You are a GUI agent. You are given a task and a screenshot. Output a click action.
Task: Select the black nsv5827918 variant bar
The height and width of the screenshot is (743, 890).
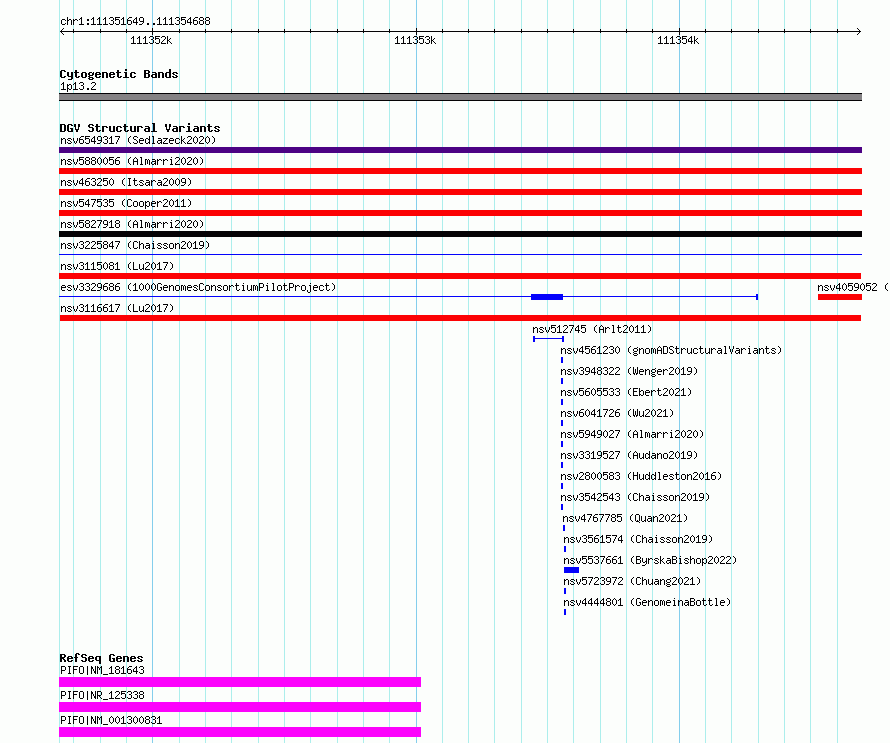click(460, 234)
